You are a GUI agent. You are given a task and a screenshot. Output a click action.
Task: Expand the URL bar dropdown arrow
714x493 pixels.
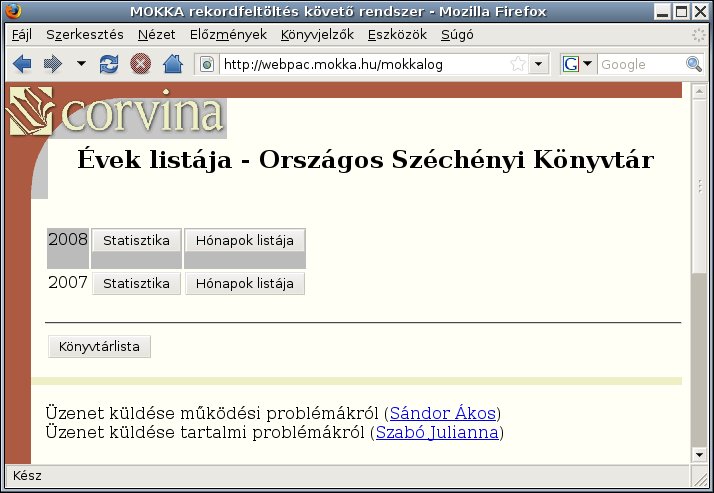(539, 65)
